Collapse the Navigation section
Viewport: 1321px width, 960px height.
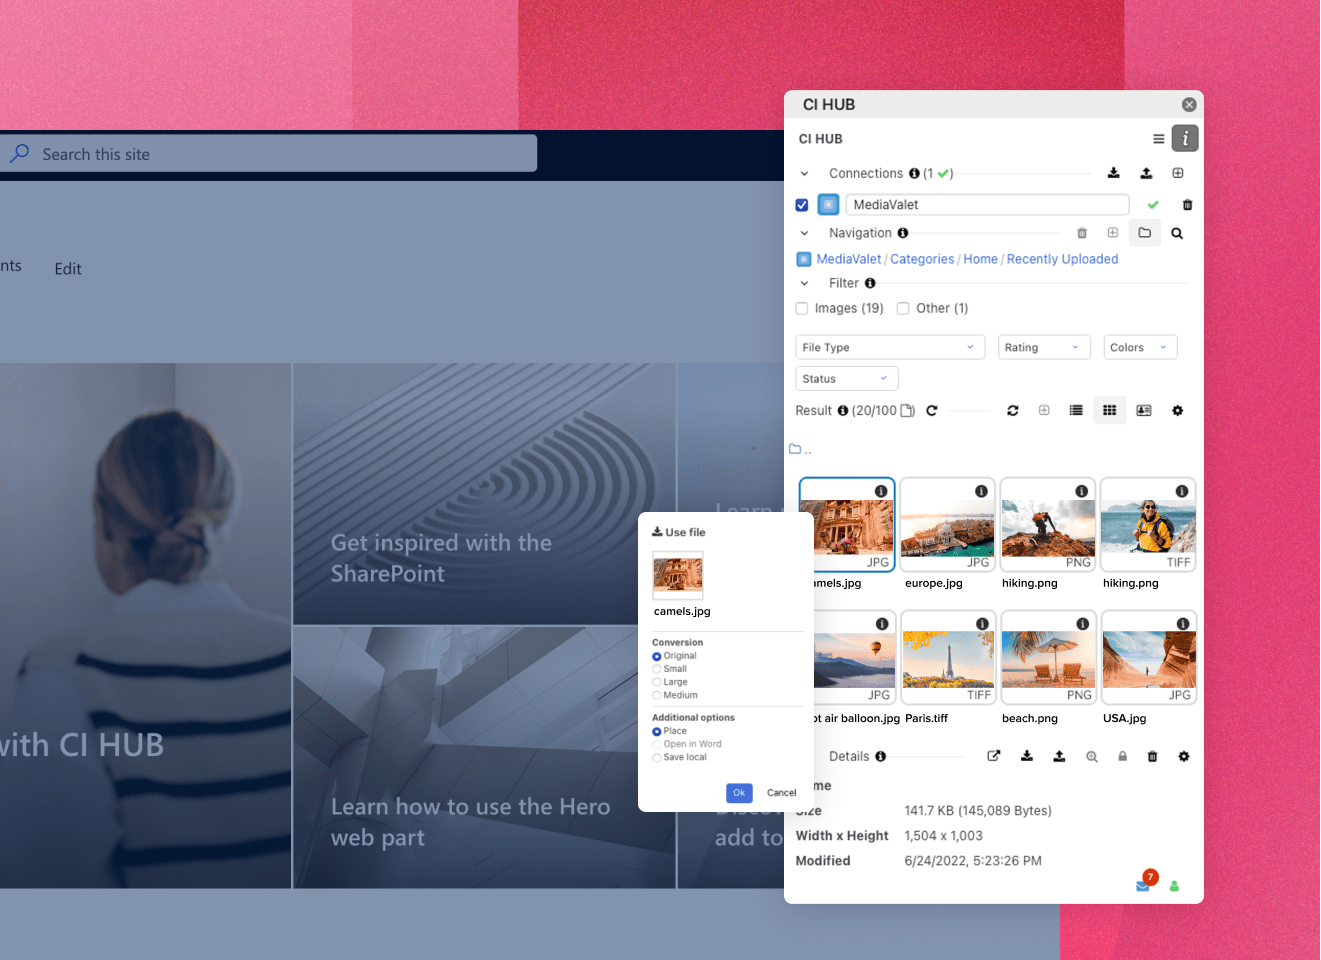click(x=804, y=233)
